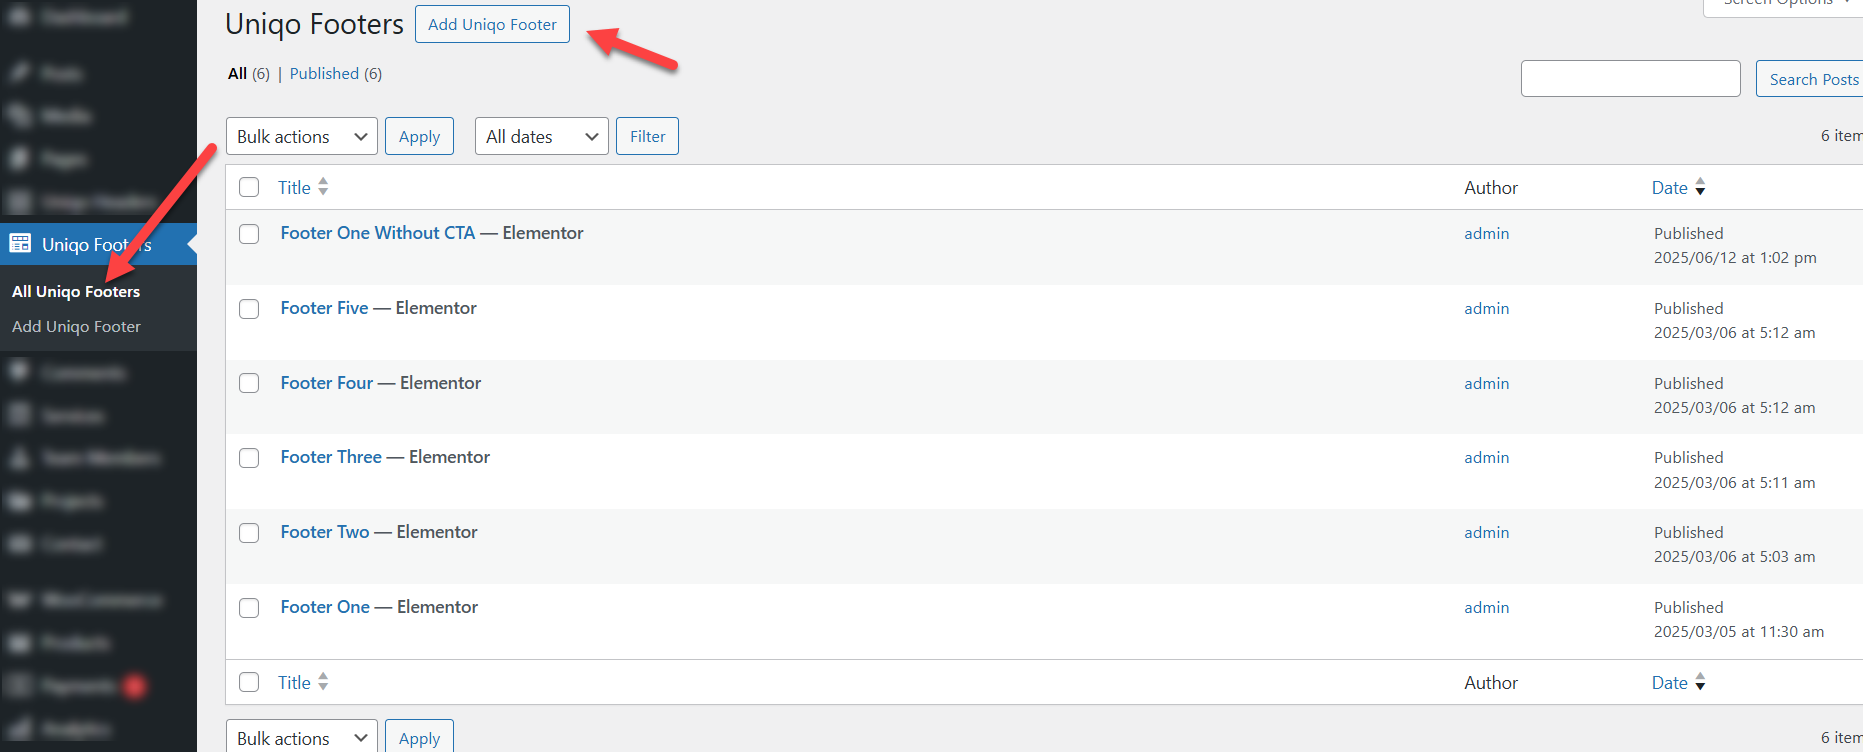Screen dimensions: 1863x752
Task: Click sort arrows beside bottom Title header
Action: pos(323,682)
